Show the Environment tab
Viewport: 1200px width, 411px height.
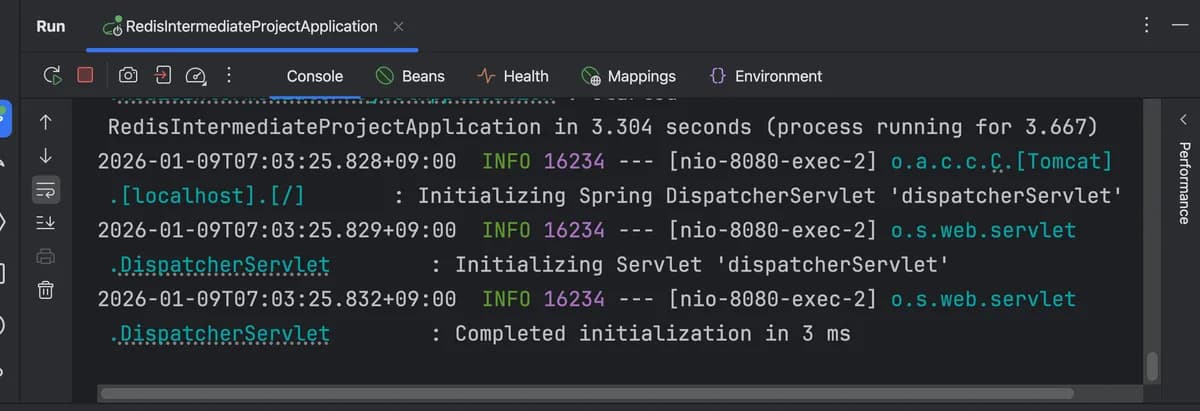(765, 76)
